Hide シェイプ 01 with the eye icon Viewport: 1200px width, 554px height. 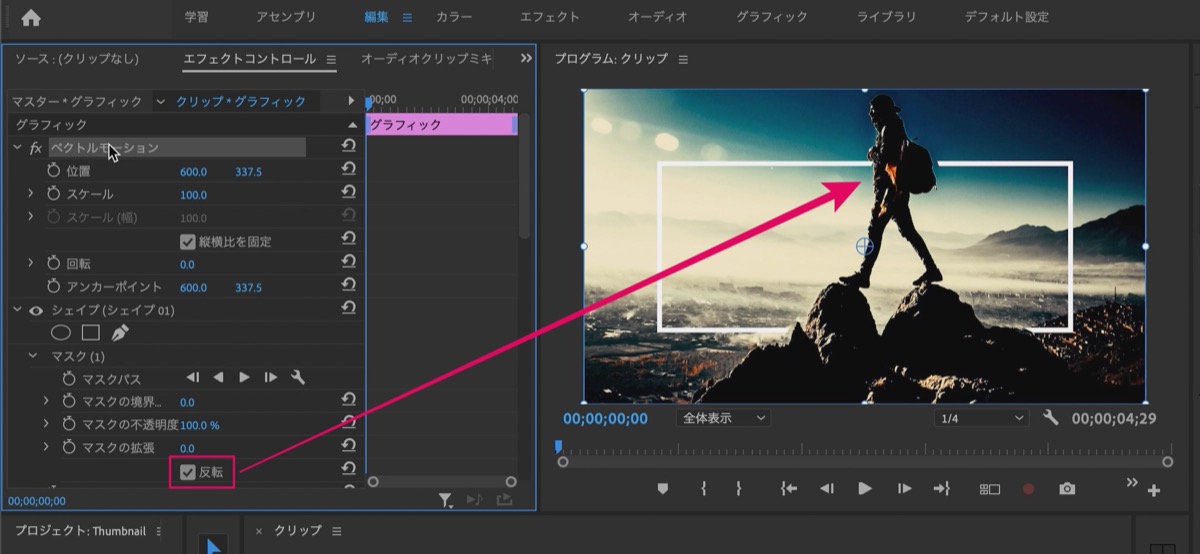click(35, 310)
